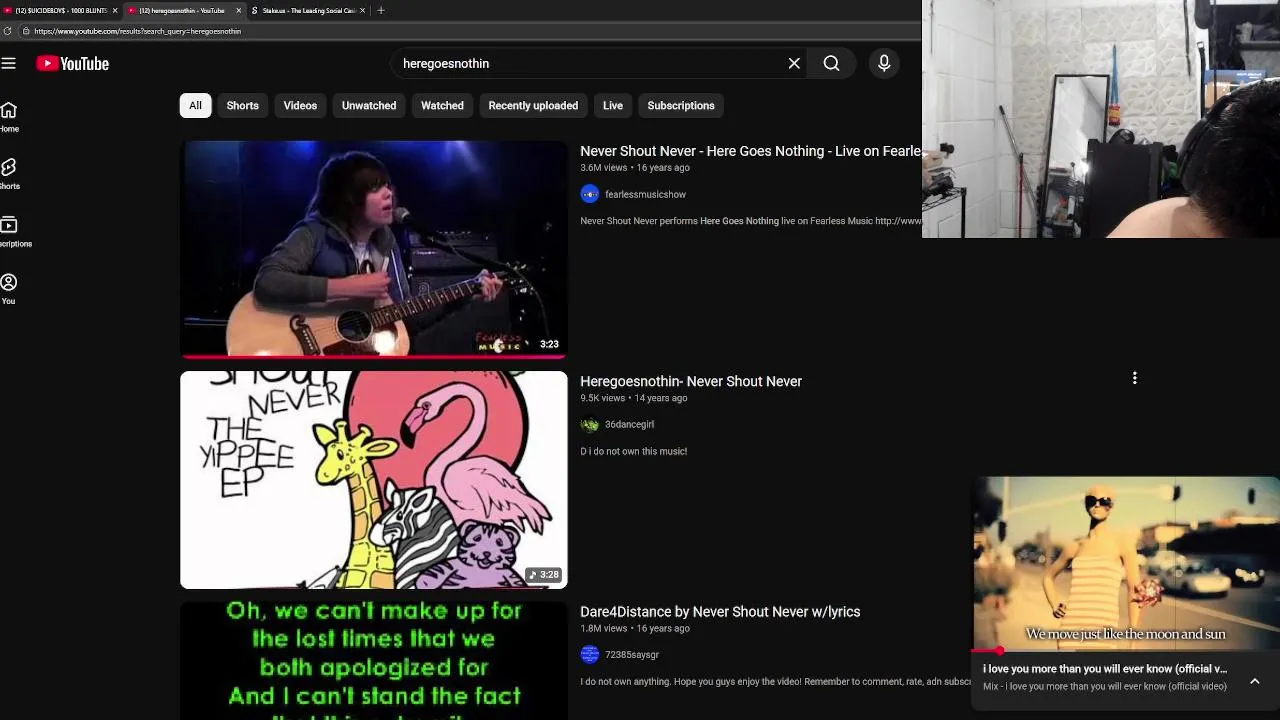Filter results by Shorts chip
Image resolution: width=1280 pixels, height=720 pixels.
click(x=242, y=105)
